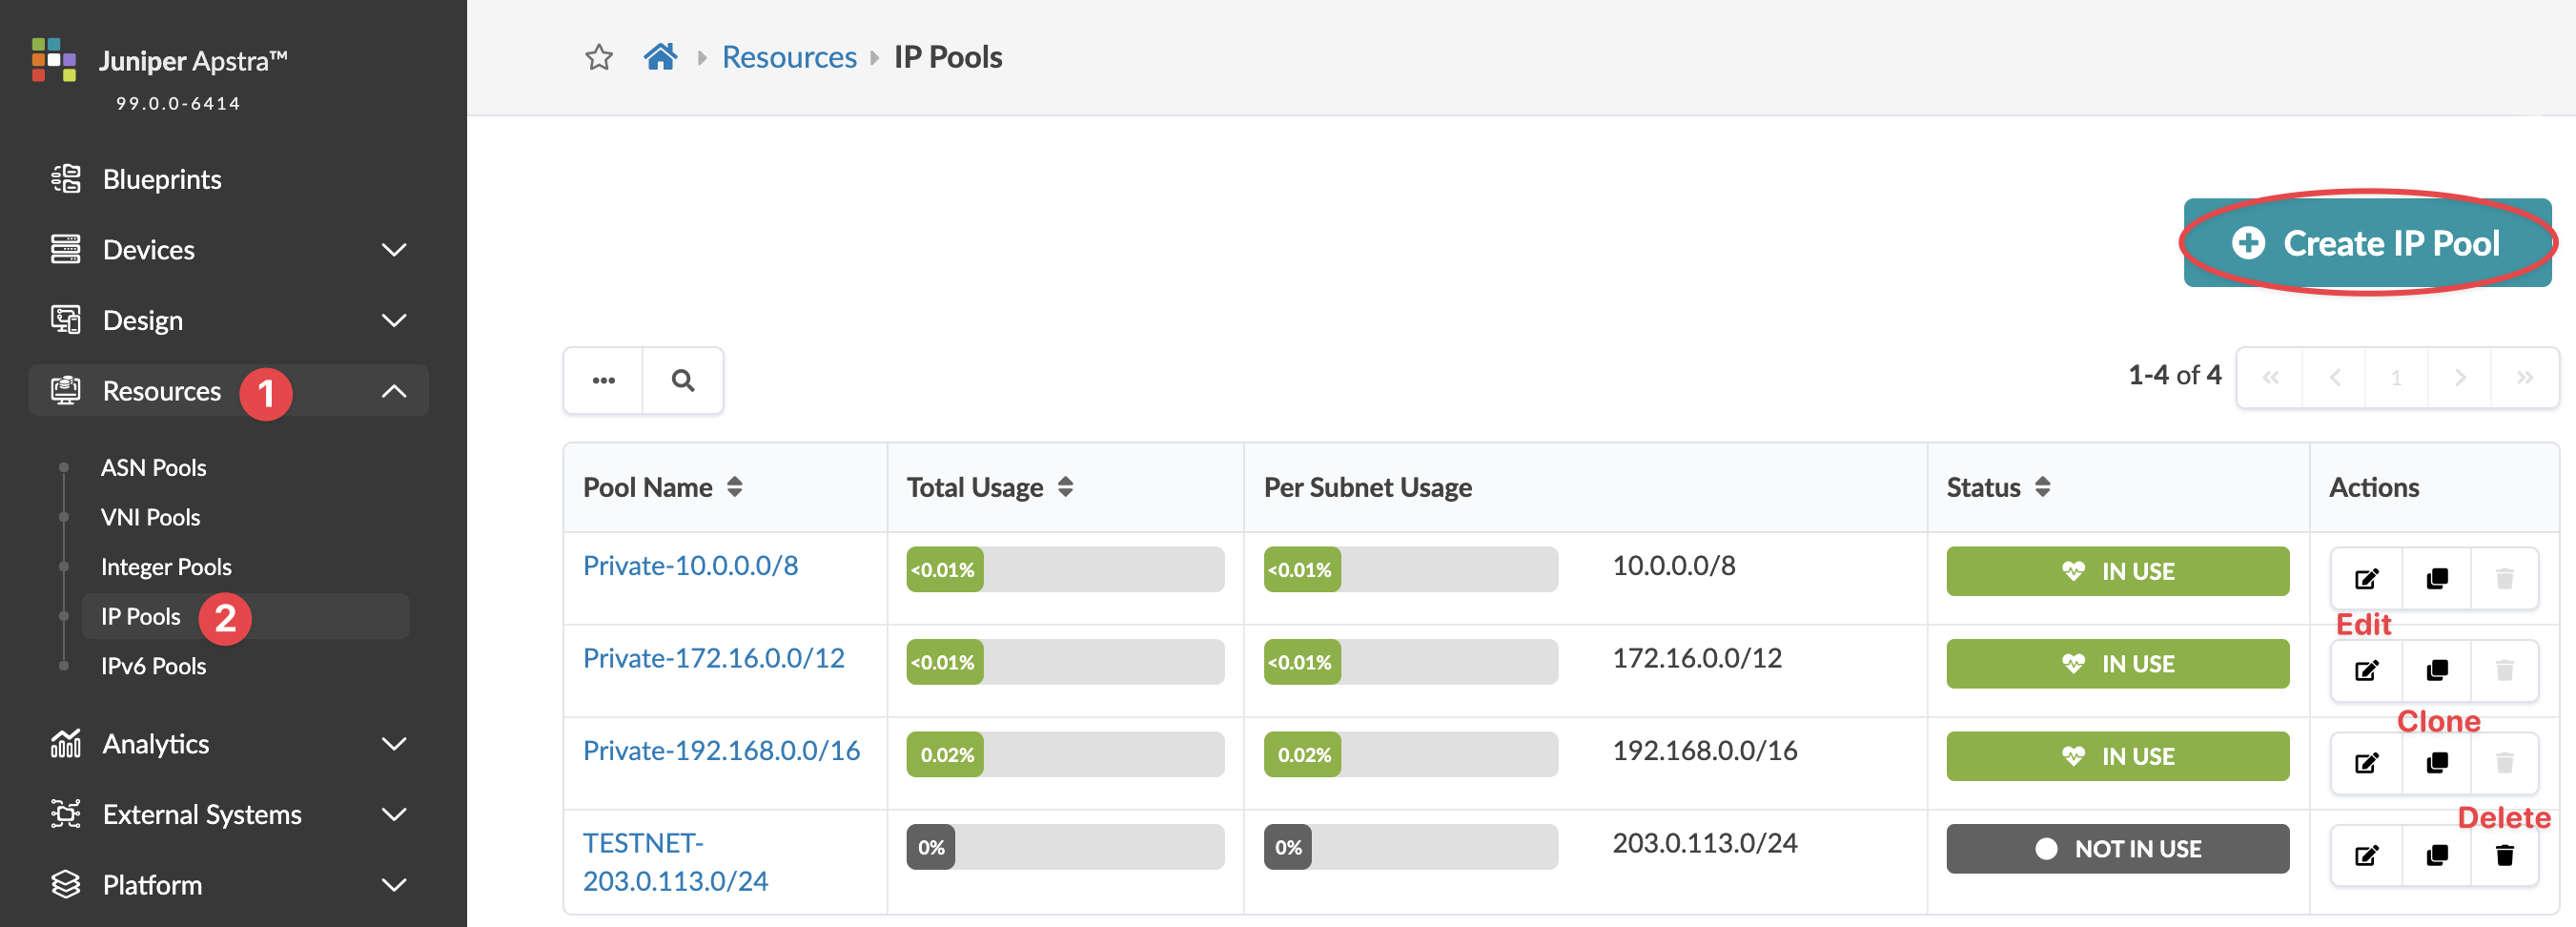Edit the Private-192.168.0.0/16 pool
This screenshot has height=927, width=2576.
(2366, 763)
